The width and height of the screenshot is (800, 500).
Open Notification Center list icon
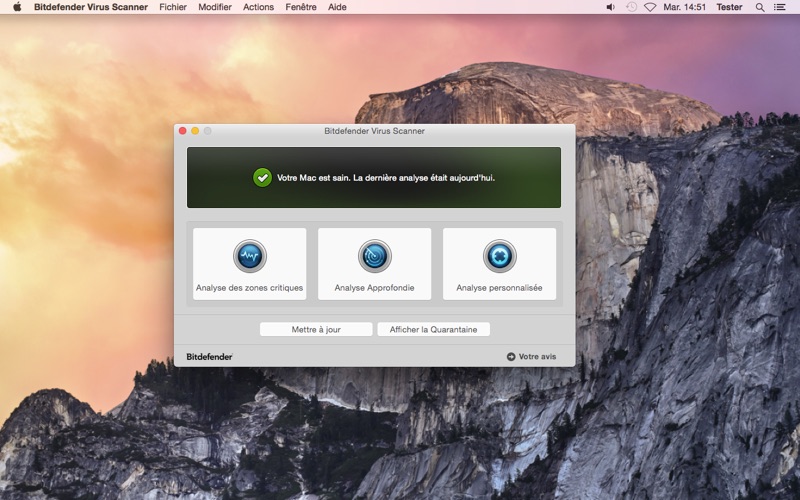(780, 7)
